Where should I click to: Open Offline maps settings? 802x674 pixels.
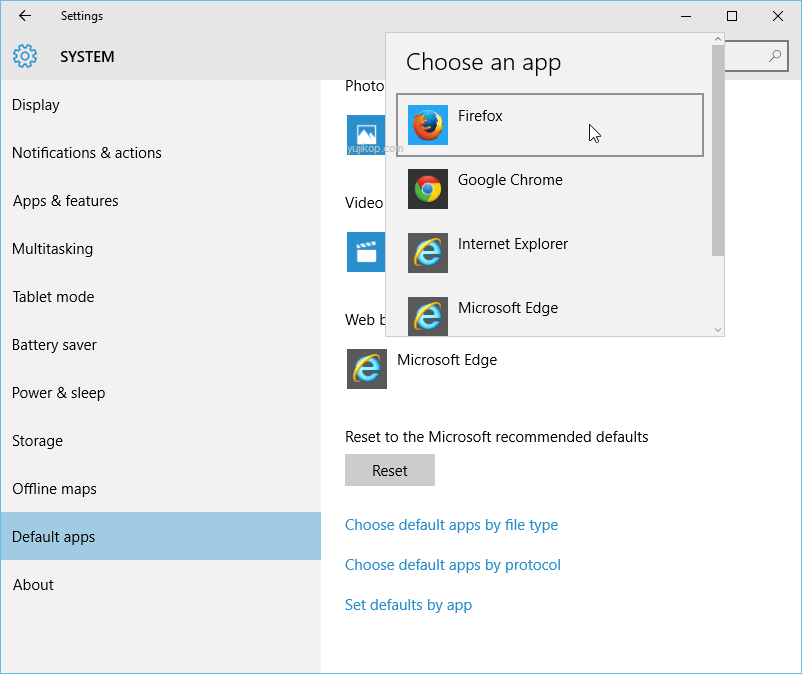(x=161, y=489)
